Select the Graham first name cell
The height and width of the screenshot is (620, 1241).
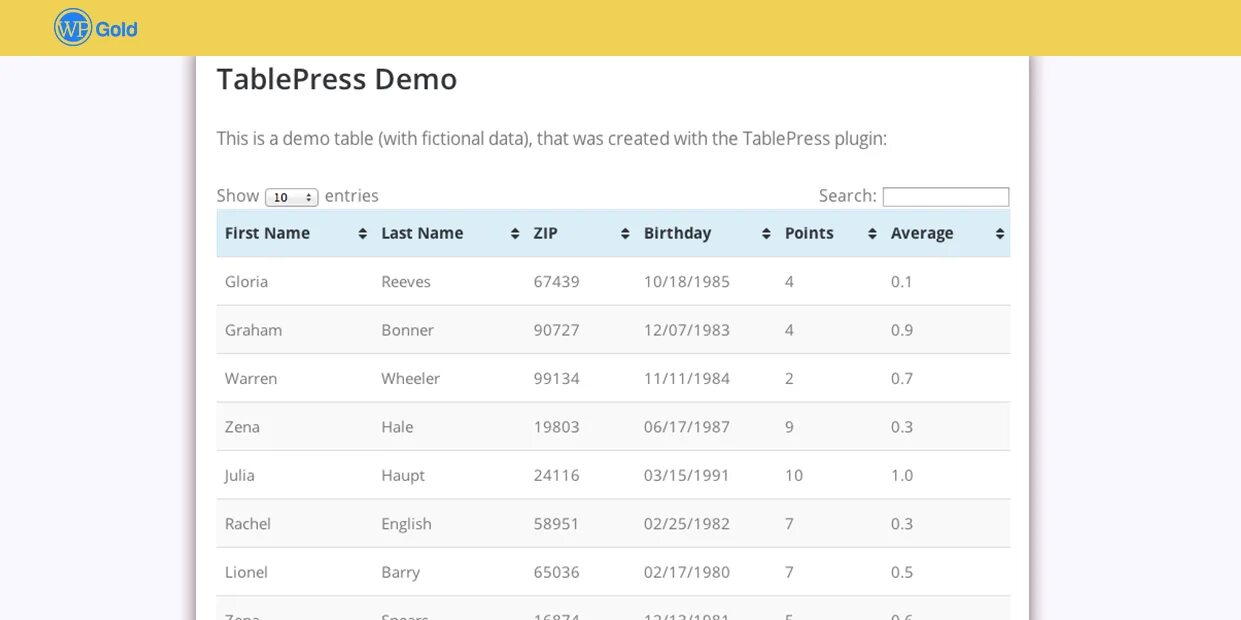point(253,330)
